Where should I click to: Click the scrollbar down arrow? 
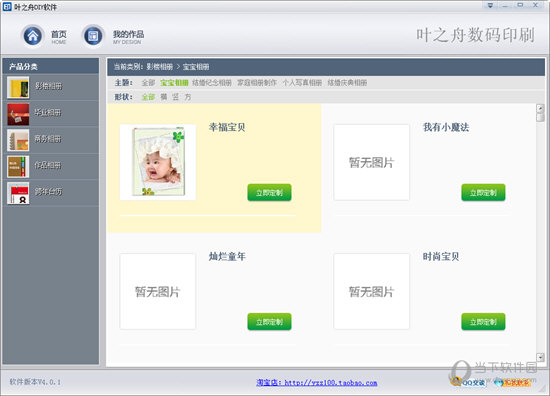tap(540, 357)
